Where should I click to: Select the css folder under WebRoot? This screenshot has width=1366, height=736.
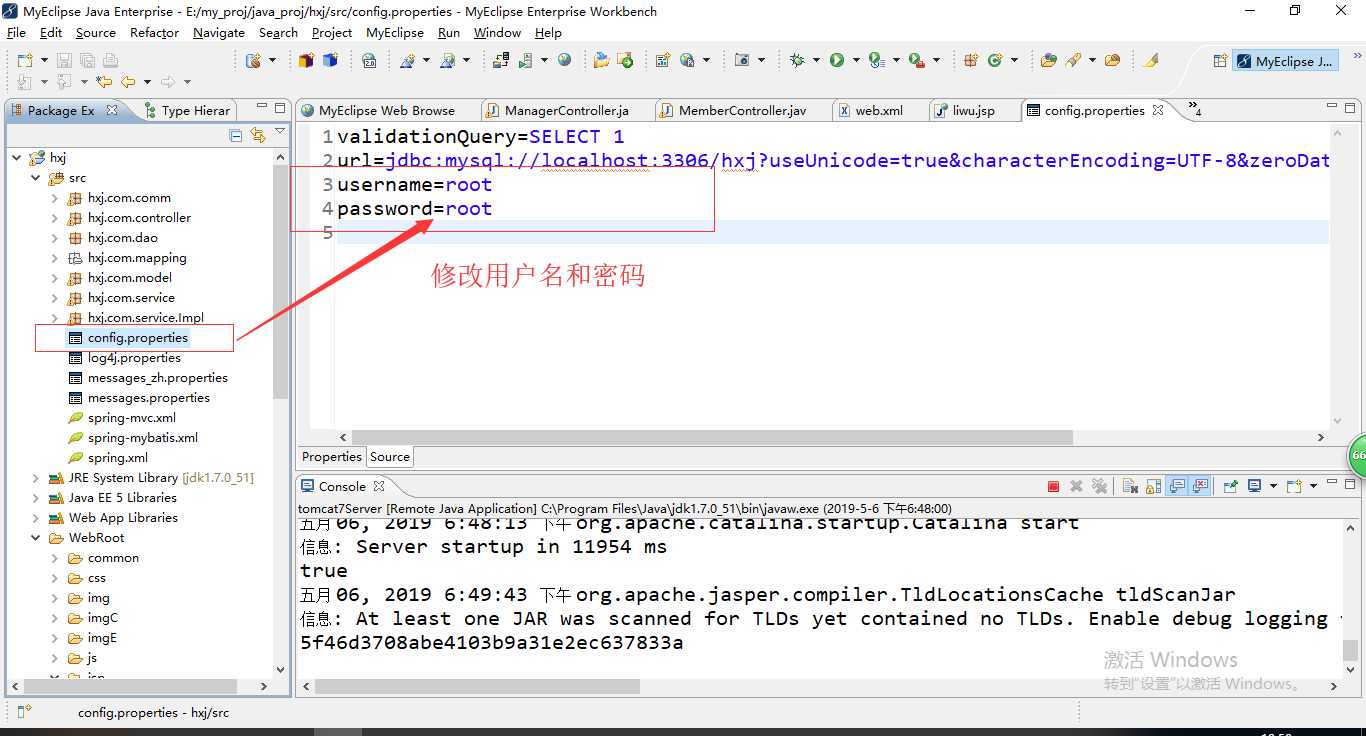point(87,578)
